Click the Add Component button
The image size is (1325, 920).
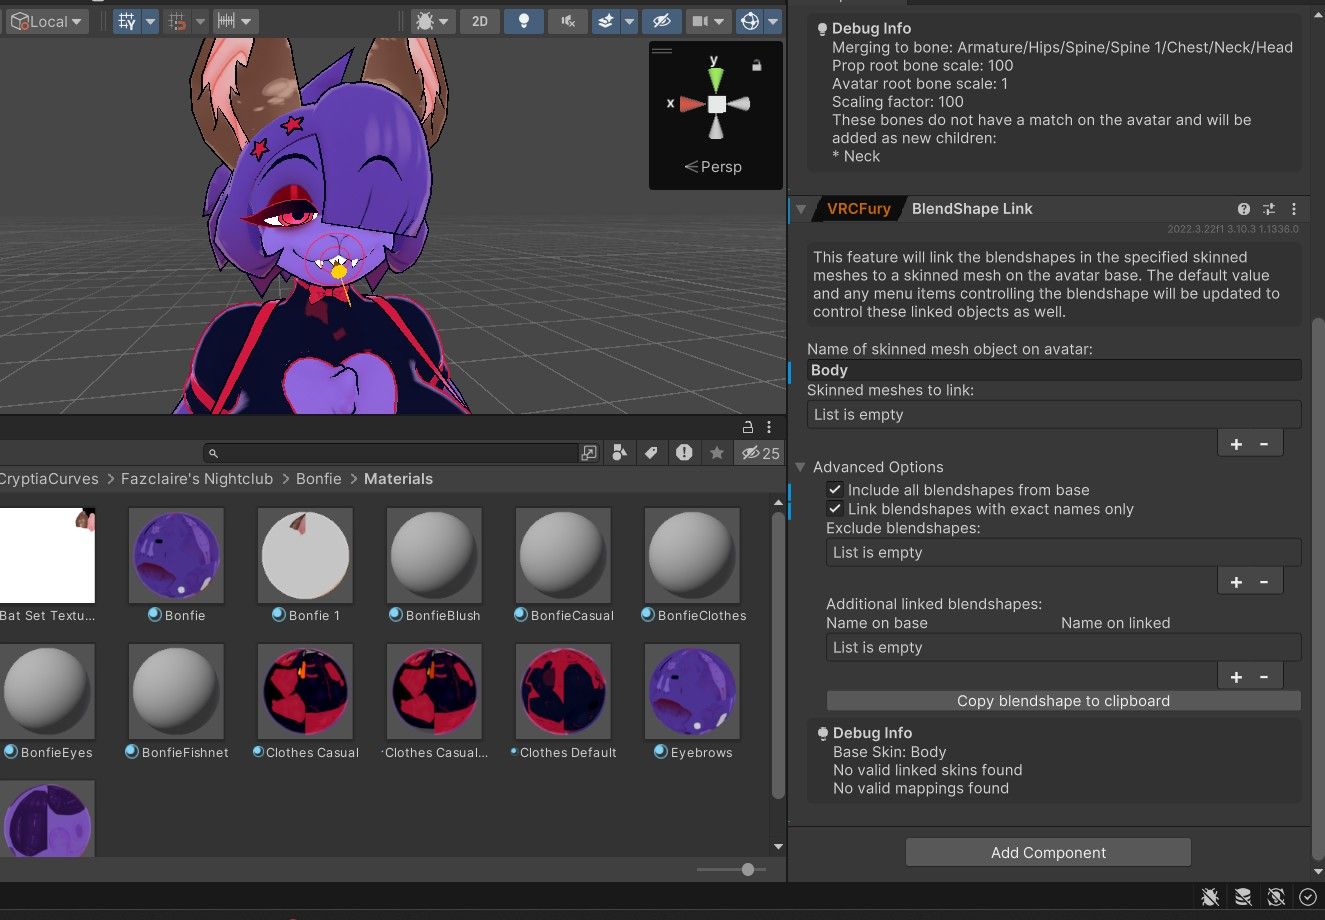(x=1048, y=852)
